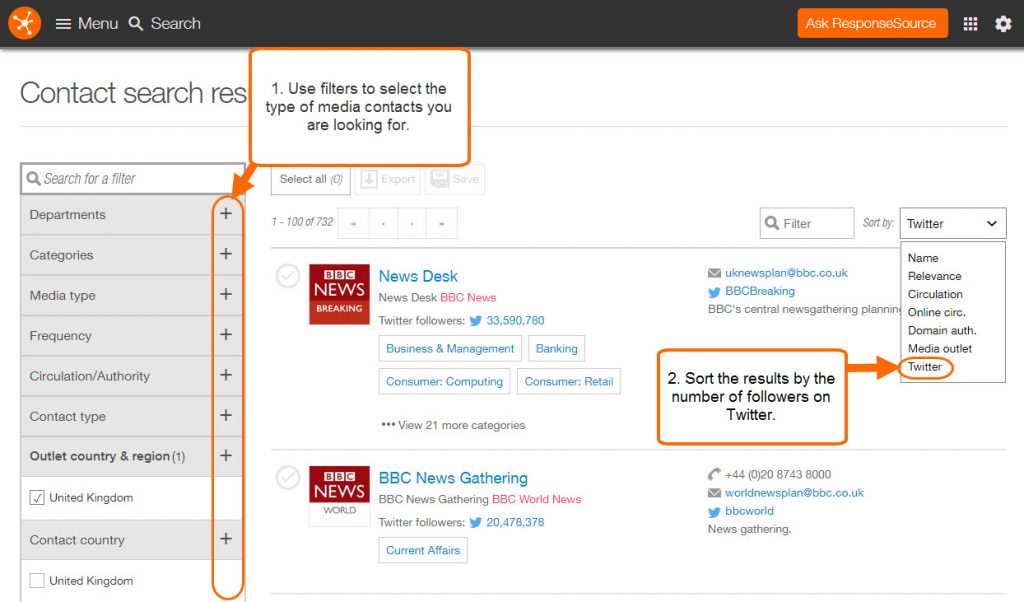Expand the Categories filter

coord(226,254)
